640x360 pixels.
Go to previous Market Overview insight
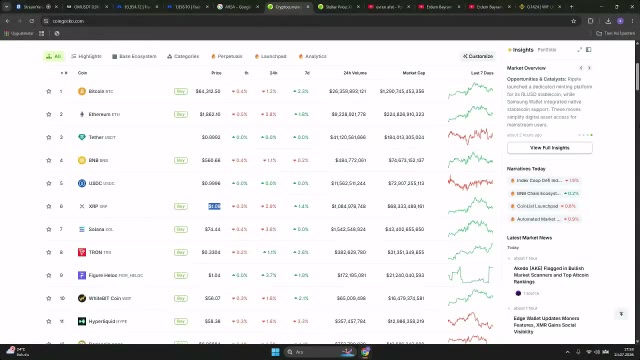coord(581,68)
